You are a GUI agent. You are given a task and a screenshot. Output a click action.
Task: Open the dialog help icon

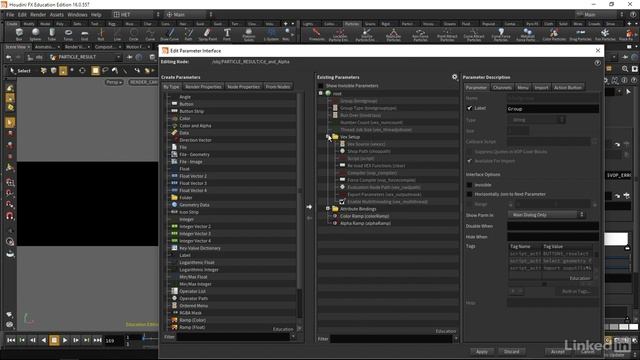tap(597, 63)
